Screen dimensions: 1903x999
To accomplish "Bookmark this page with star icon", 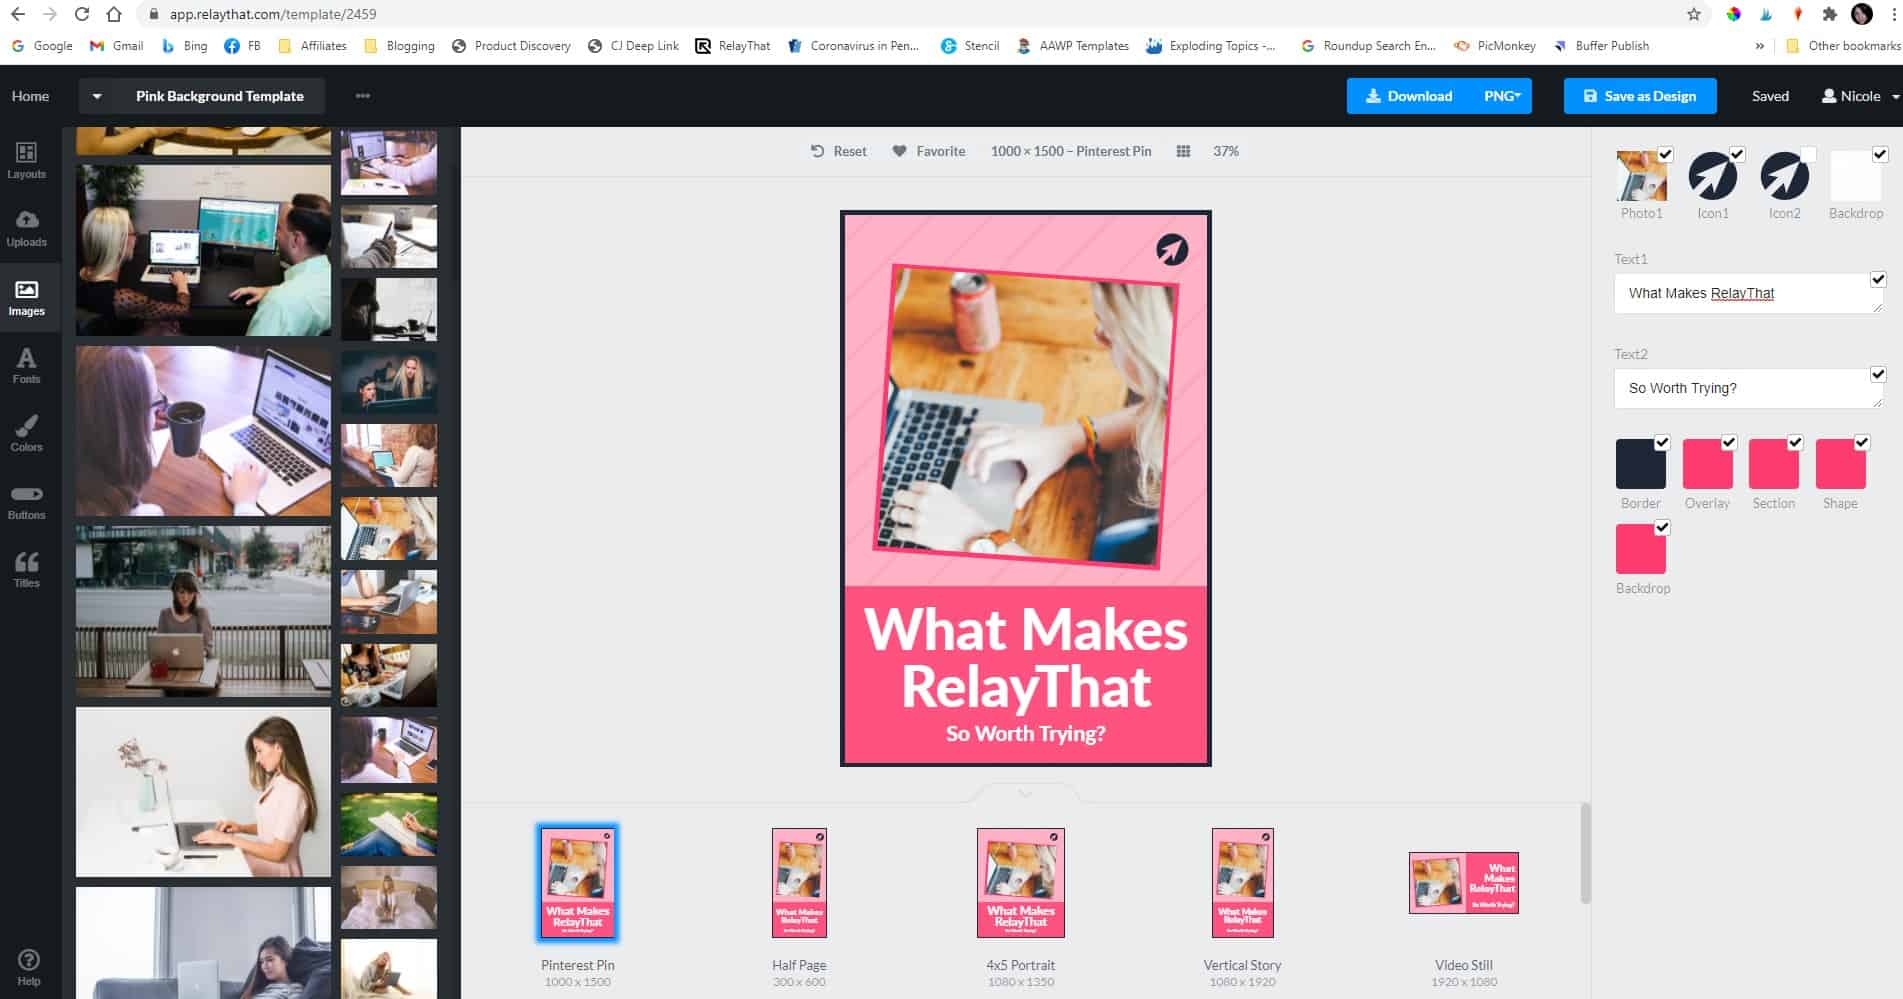I will pos(1694,14).
